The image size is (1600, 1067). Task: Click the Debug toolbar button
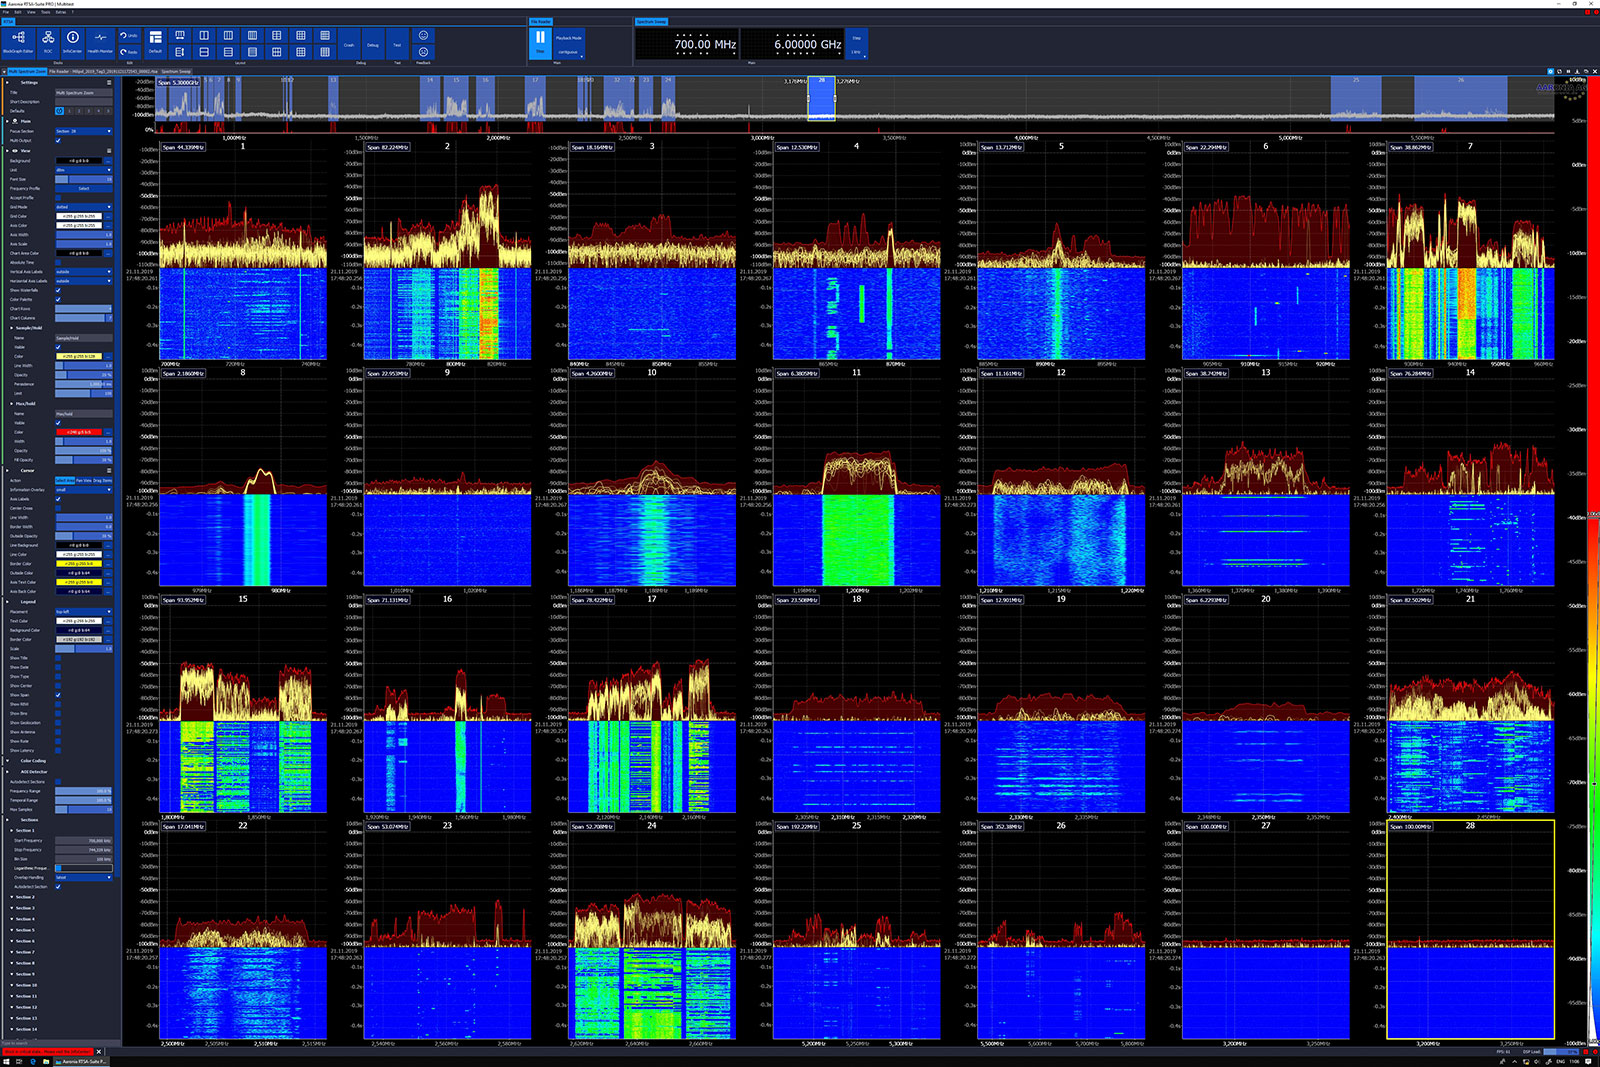click(x=373, y=44)
